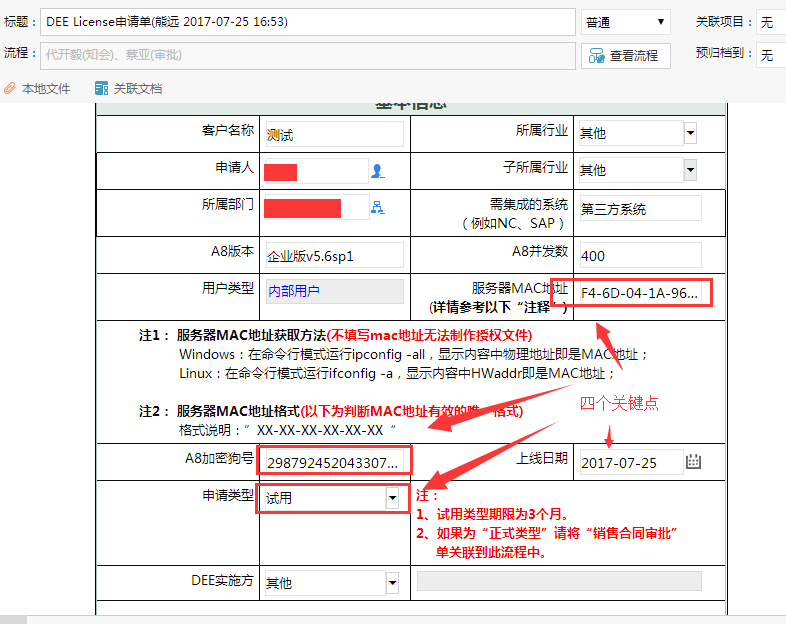The height and width of the screenshot is (624, 786).
Task: Click the A8并发数 field showing 400
Action: [640, 255]
